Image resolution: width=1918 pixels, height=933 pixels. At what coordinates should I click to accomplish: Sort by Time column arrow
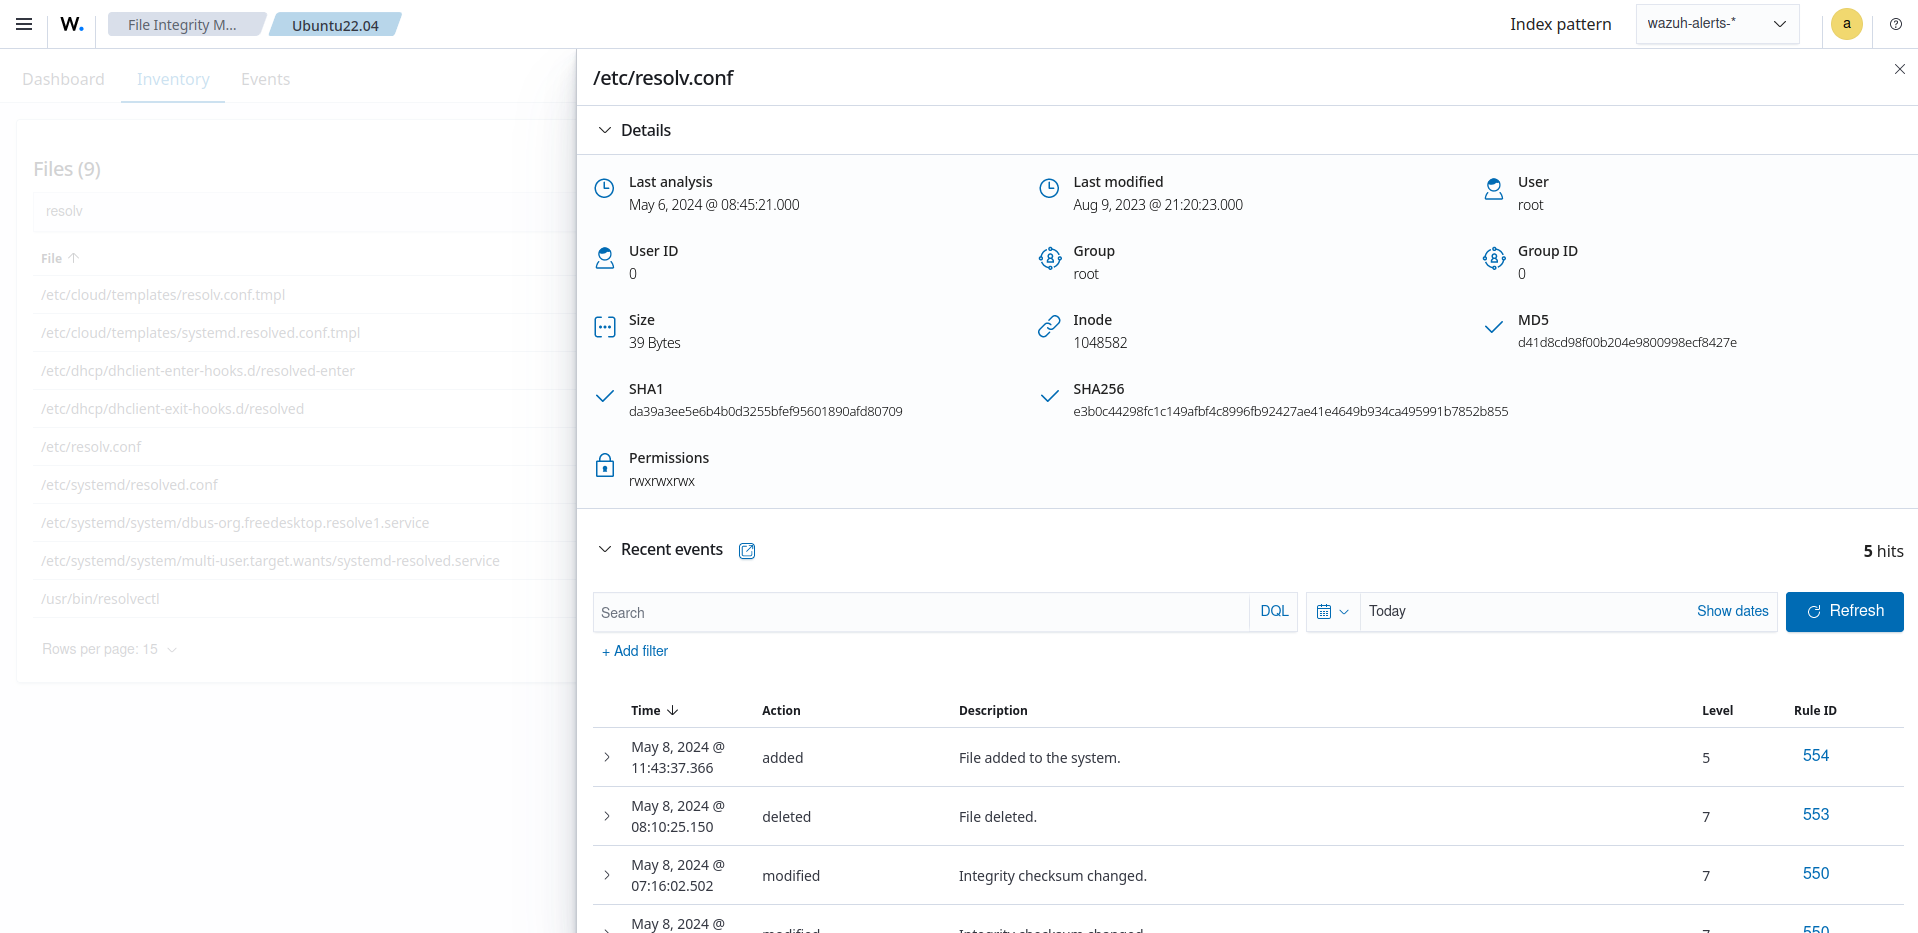click(x=672, y=711)
